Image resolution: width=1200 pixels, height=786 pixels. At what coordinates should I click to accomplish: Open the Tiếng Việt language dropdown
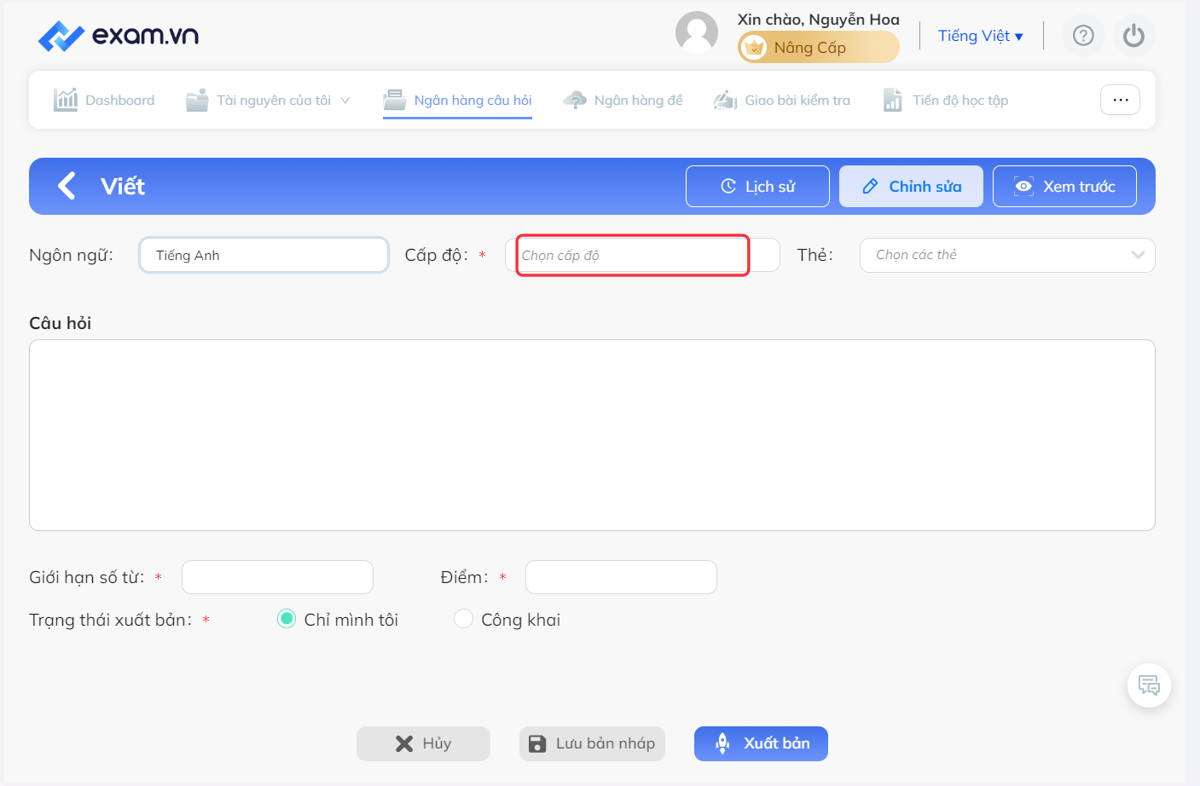point(980,36)
